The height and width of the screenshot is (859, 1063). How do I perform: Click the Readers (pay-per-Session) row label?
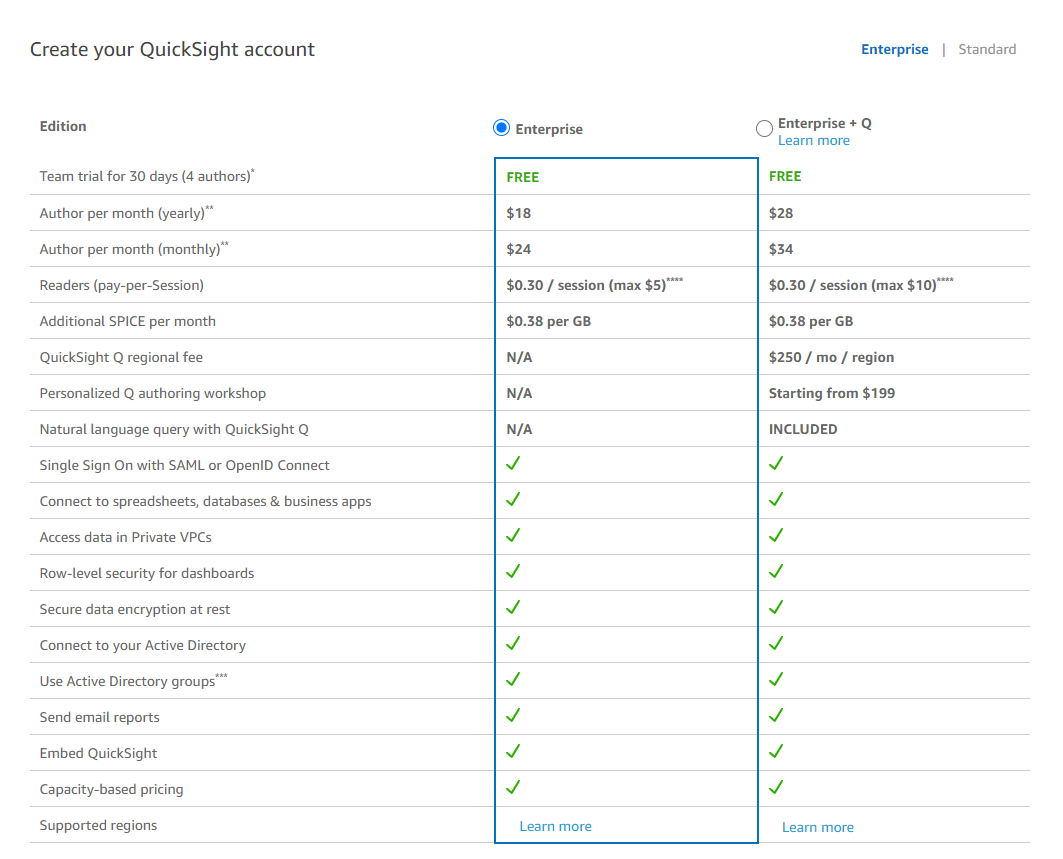coord(121,285)
